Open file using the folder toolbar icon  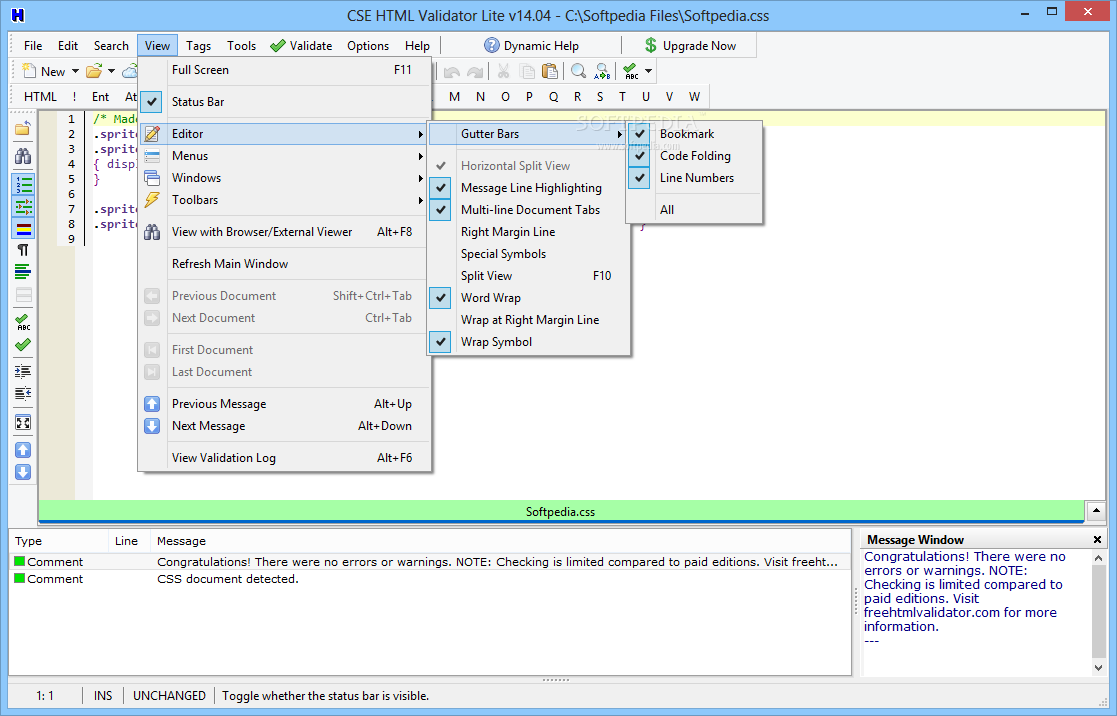click(x=94, y=71)
